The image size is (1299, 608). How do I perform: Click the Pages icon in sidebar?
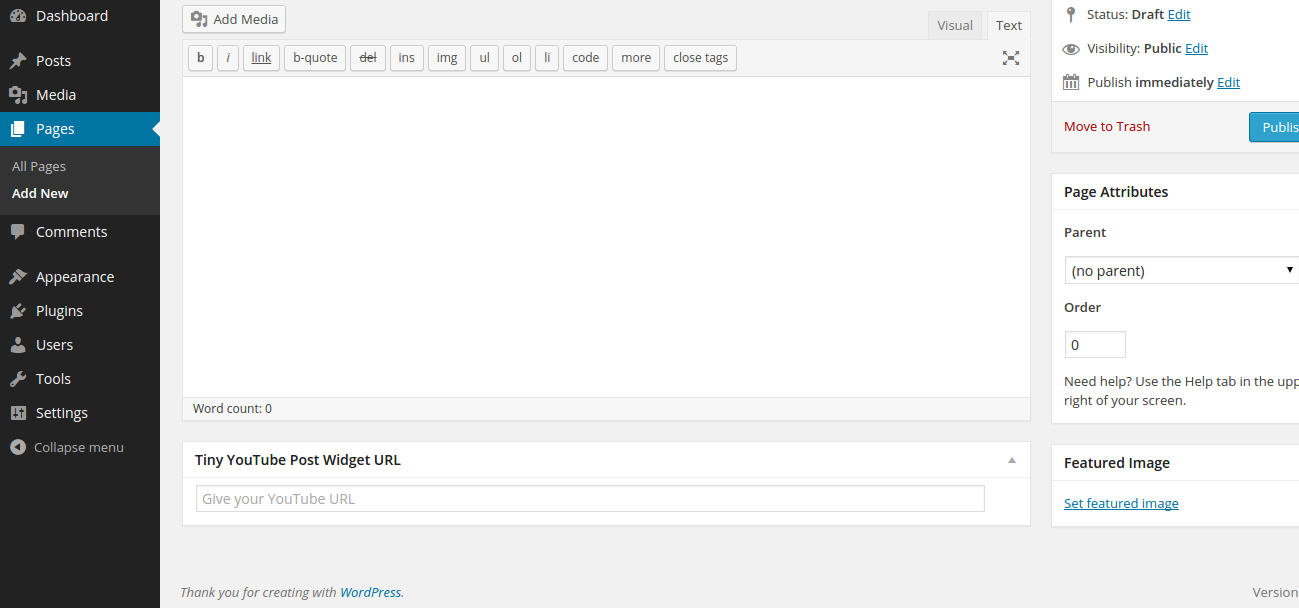18,129
